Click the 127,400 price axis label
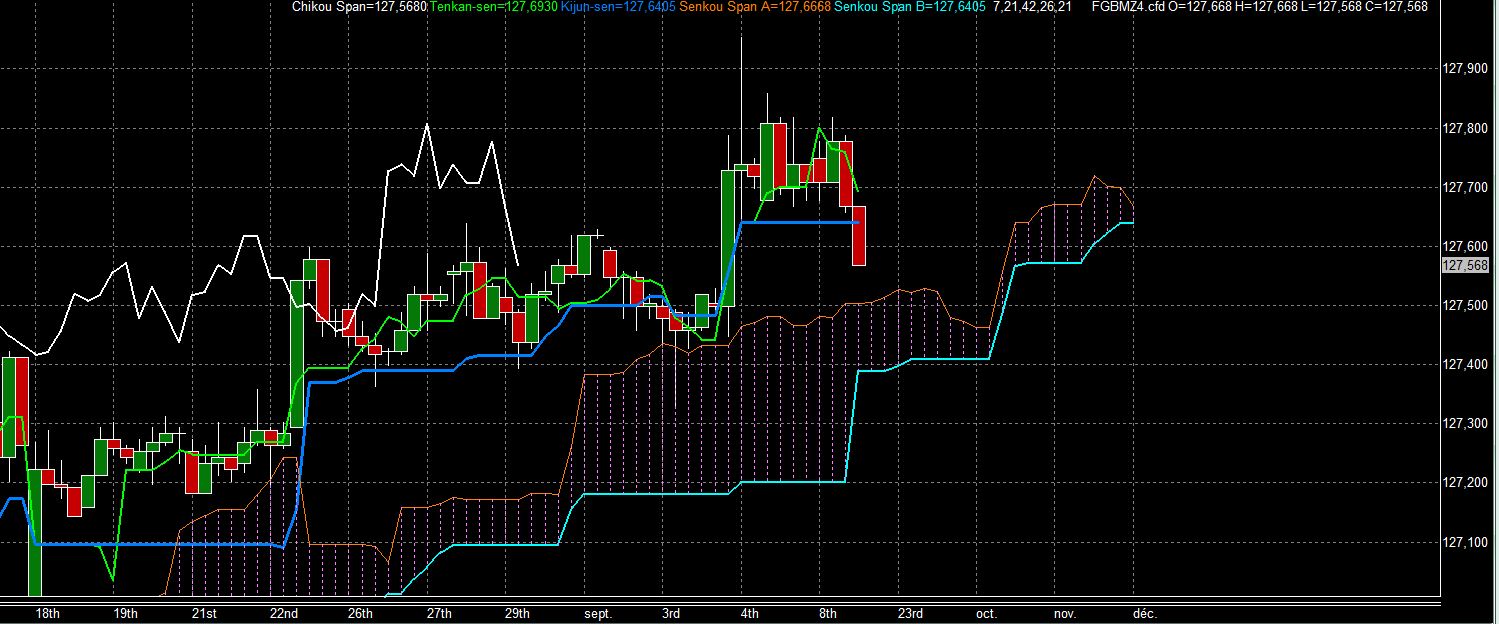 click(1466, 365)
